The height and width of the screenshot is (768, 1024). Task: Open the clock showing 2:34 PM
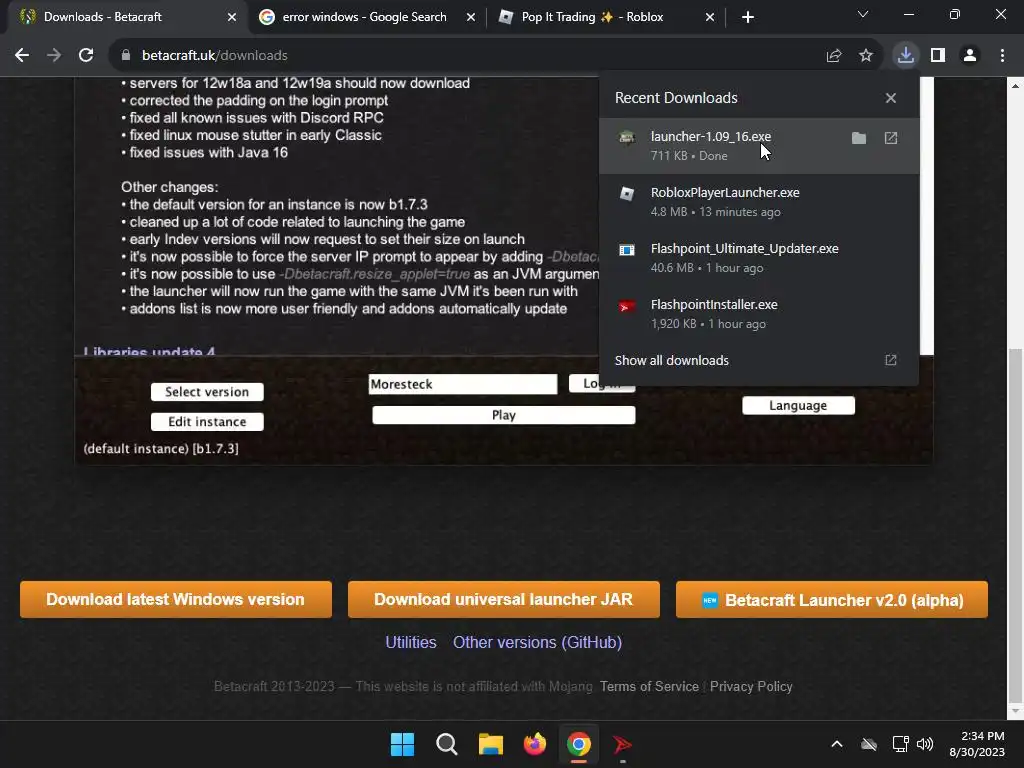[x=977, y=744]
